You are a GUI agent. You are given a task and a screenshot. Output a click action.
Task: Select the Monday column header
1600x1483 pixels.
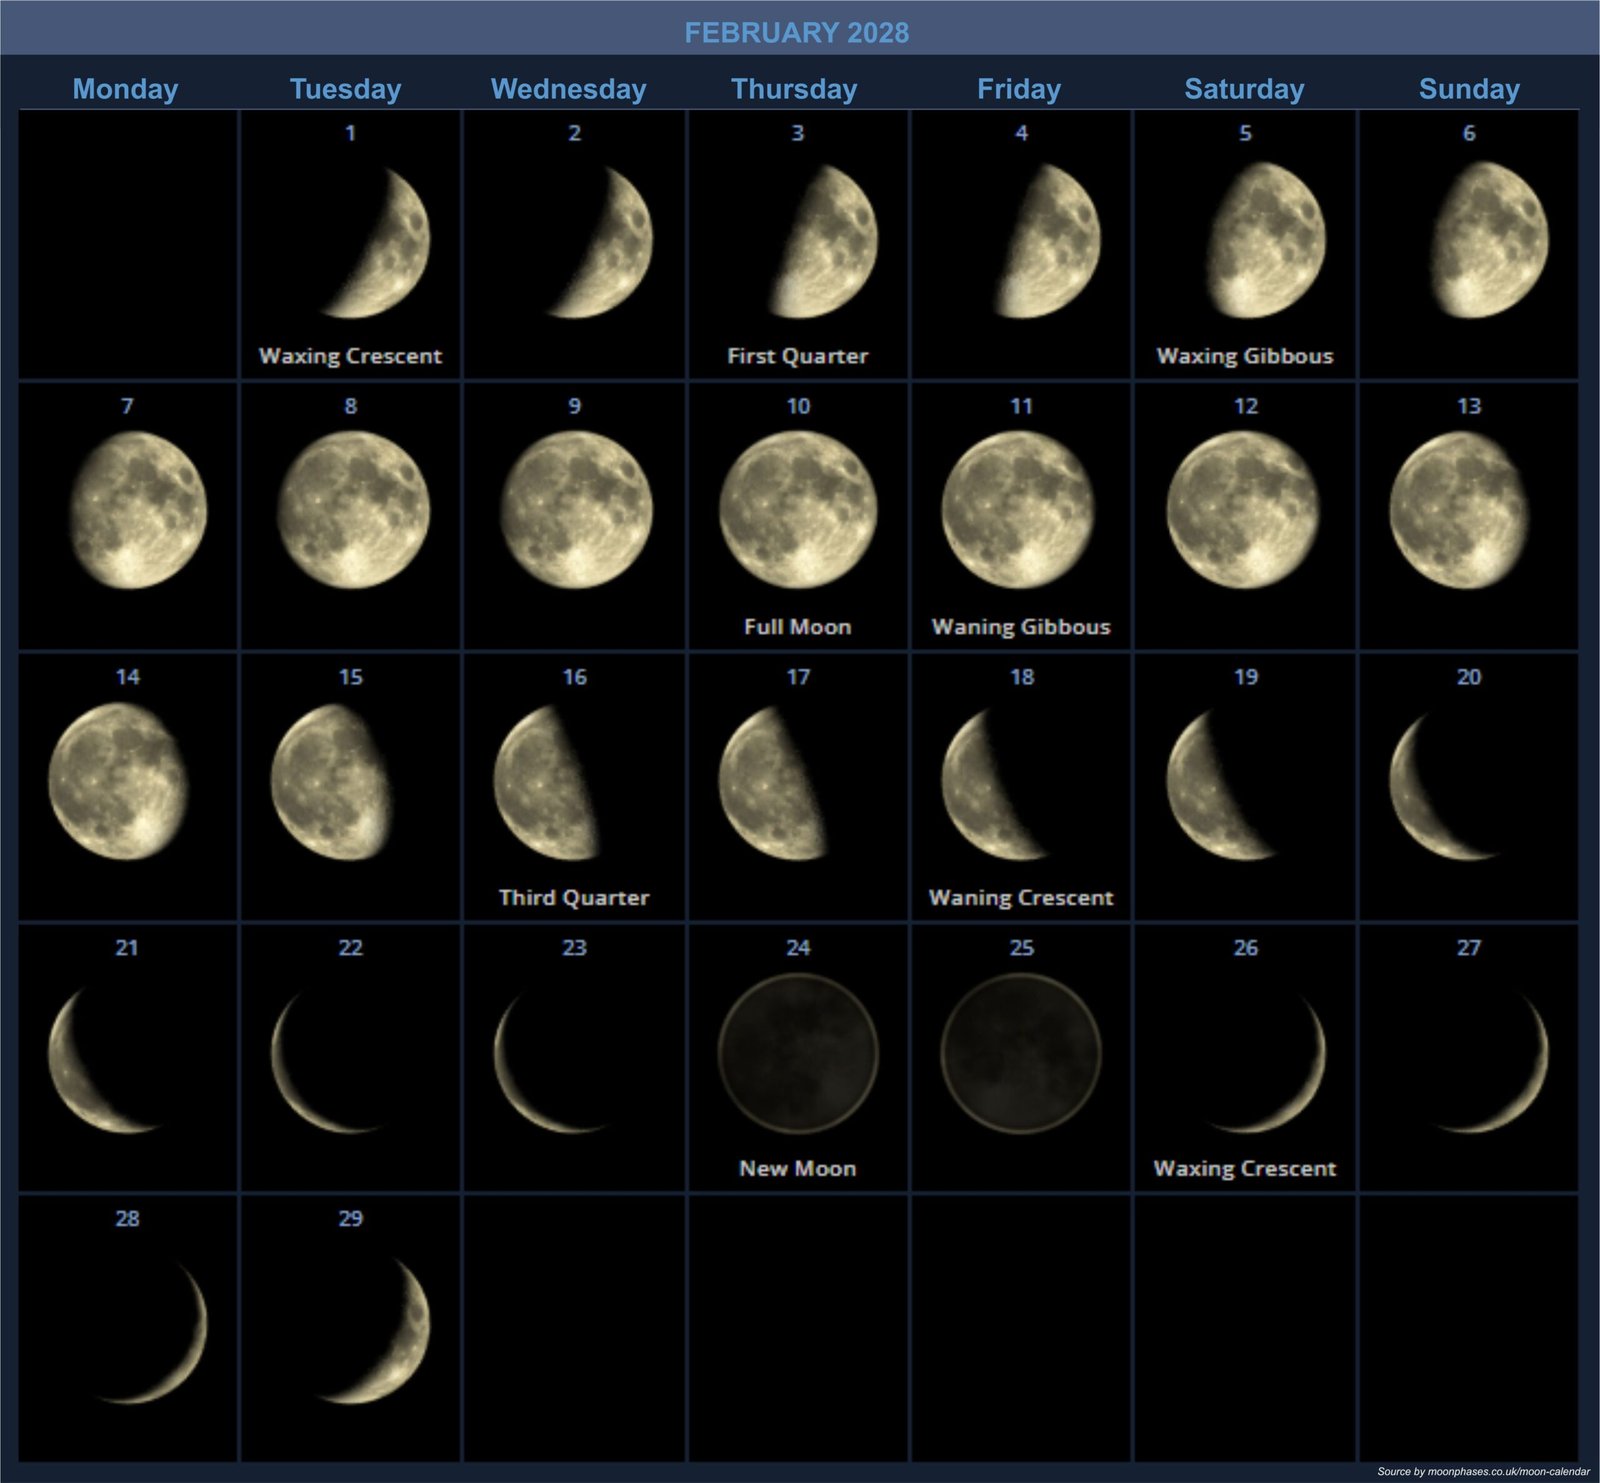click(x=126, y=89)
